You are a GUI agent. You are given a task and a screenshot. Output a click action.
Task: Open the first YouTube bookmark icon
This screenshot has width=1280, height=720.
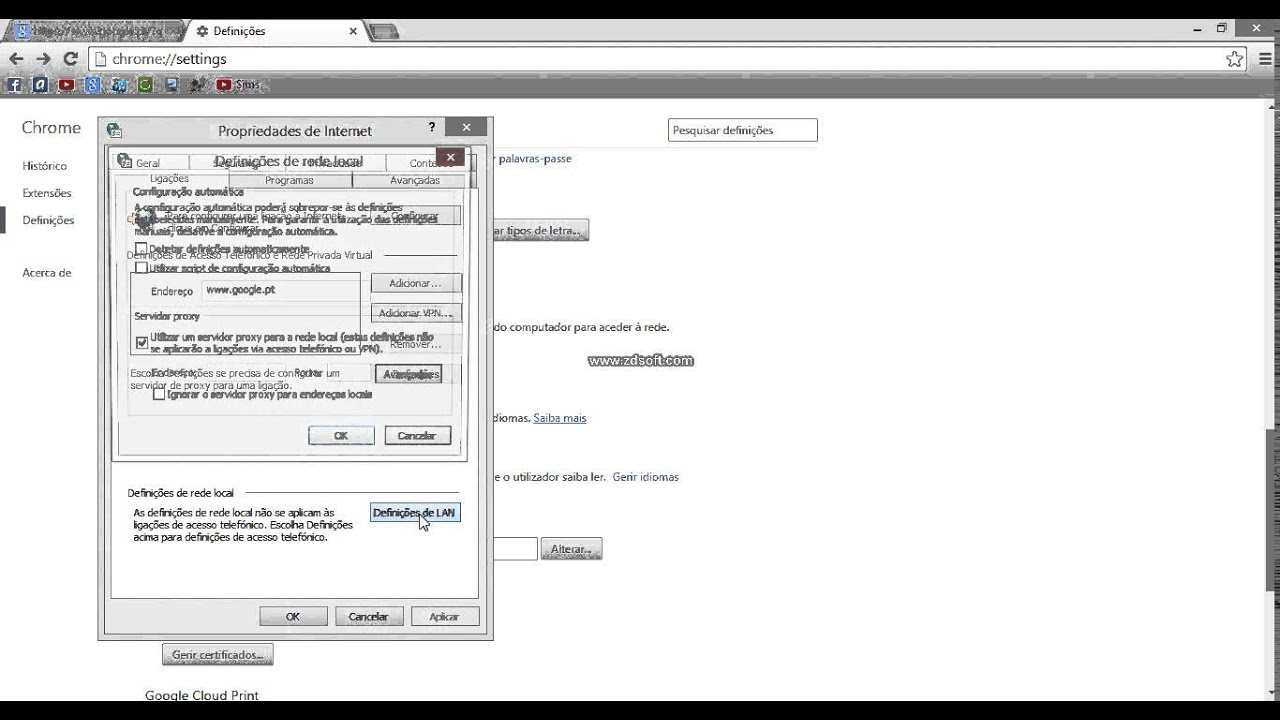click(66, 85)
